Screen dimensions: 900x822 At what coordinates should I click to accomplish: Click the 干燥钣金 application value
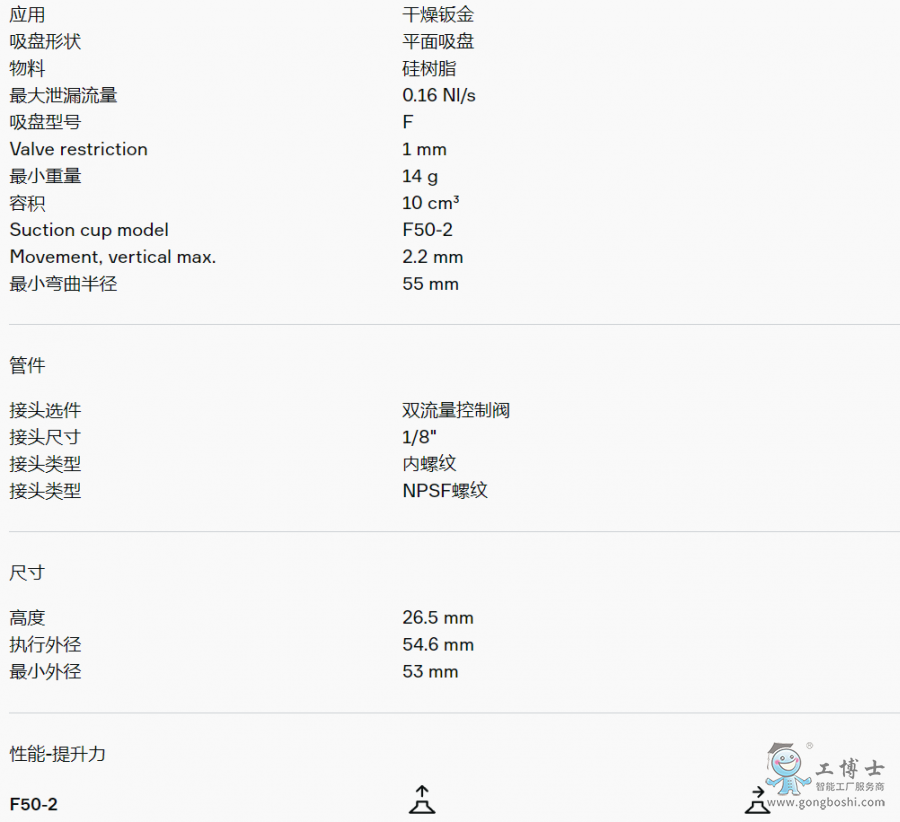[438, 14]
